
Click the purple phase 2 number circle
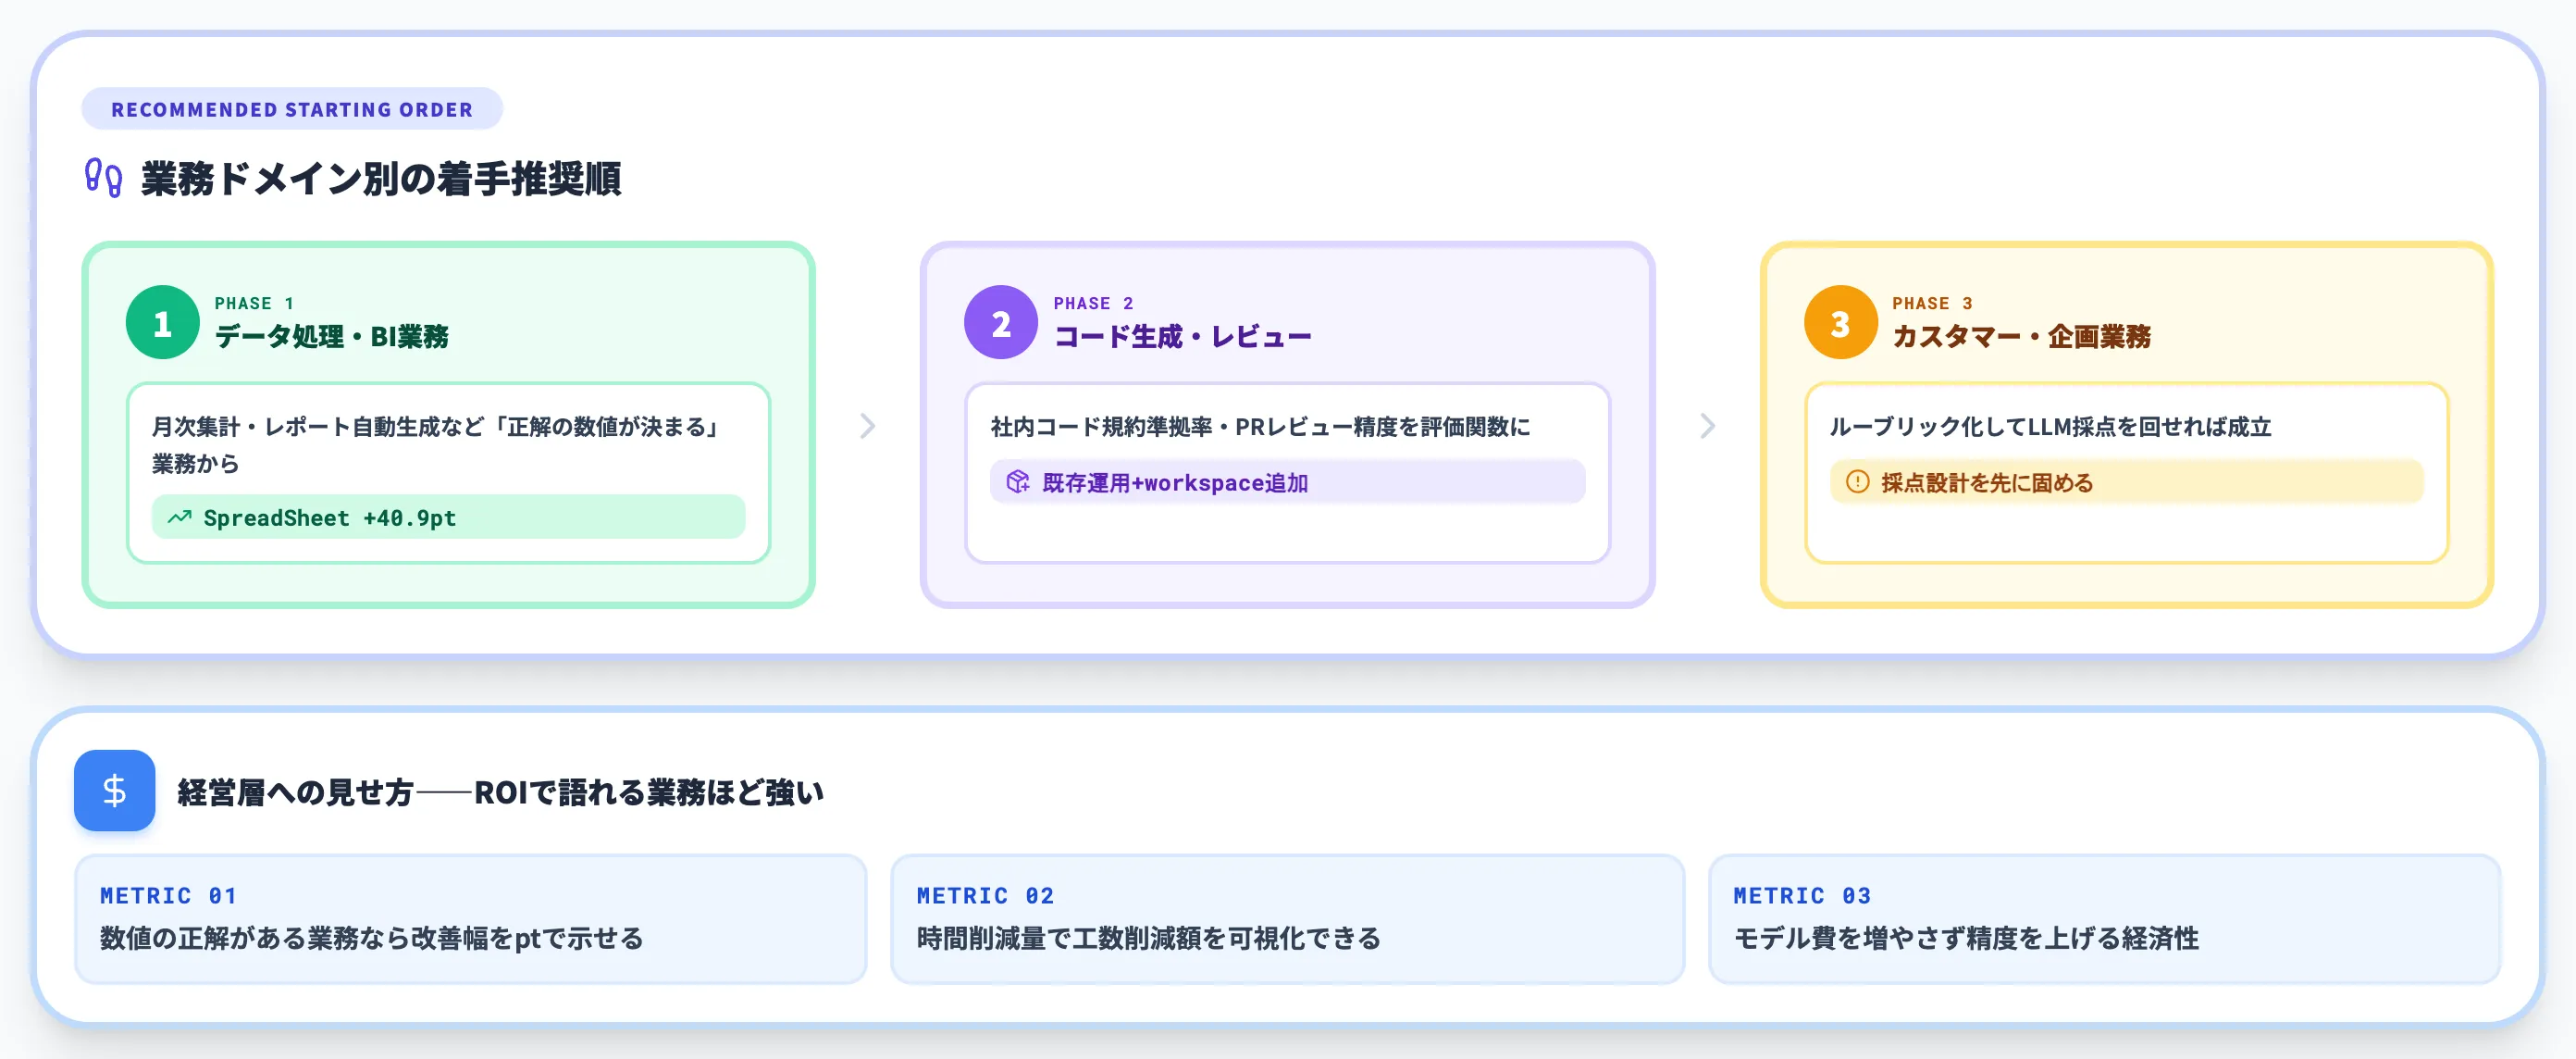pyautogui.click(x=1000, y=322)
